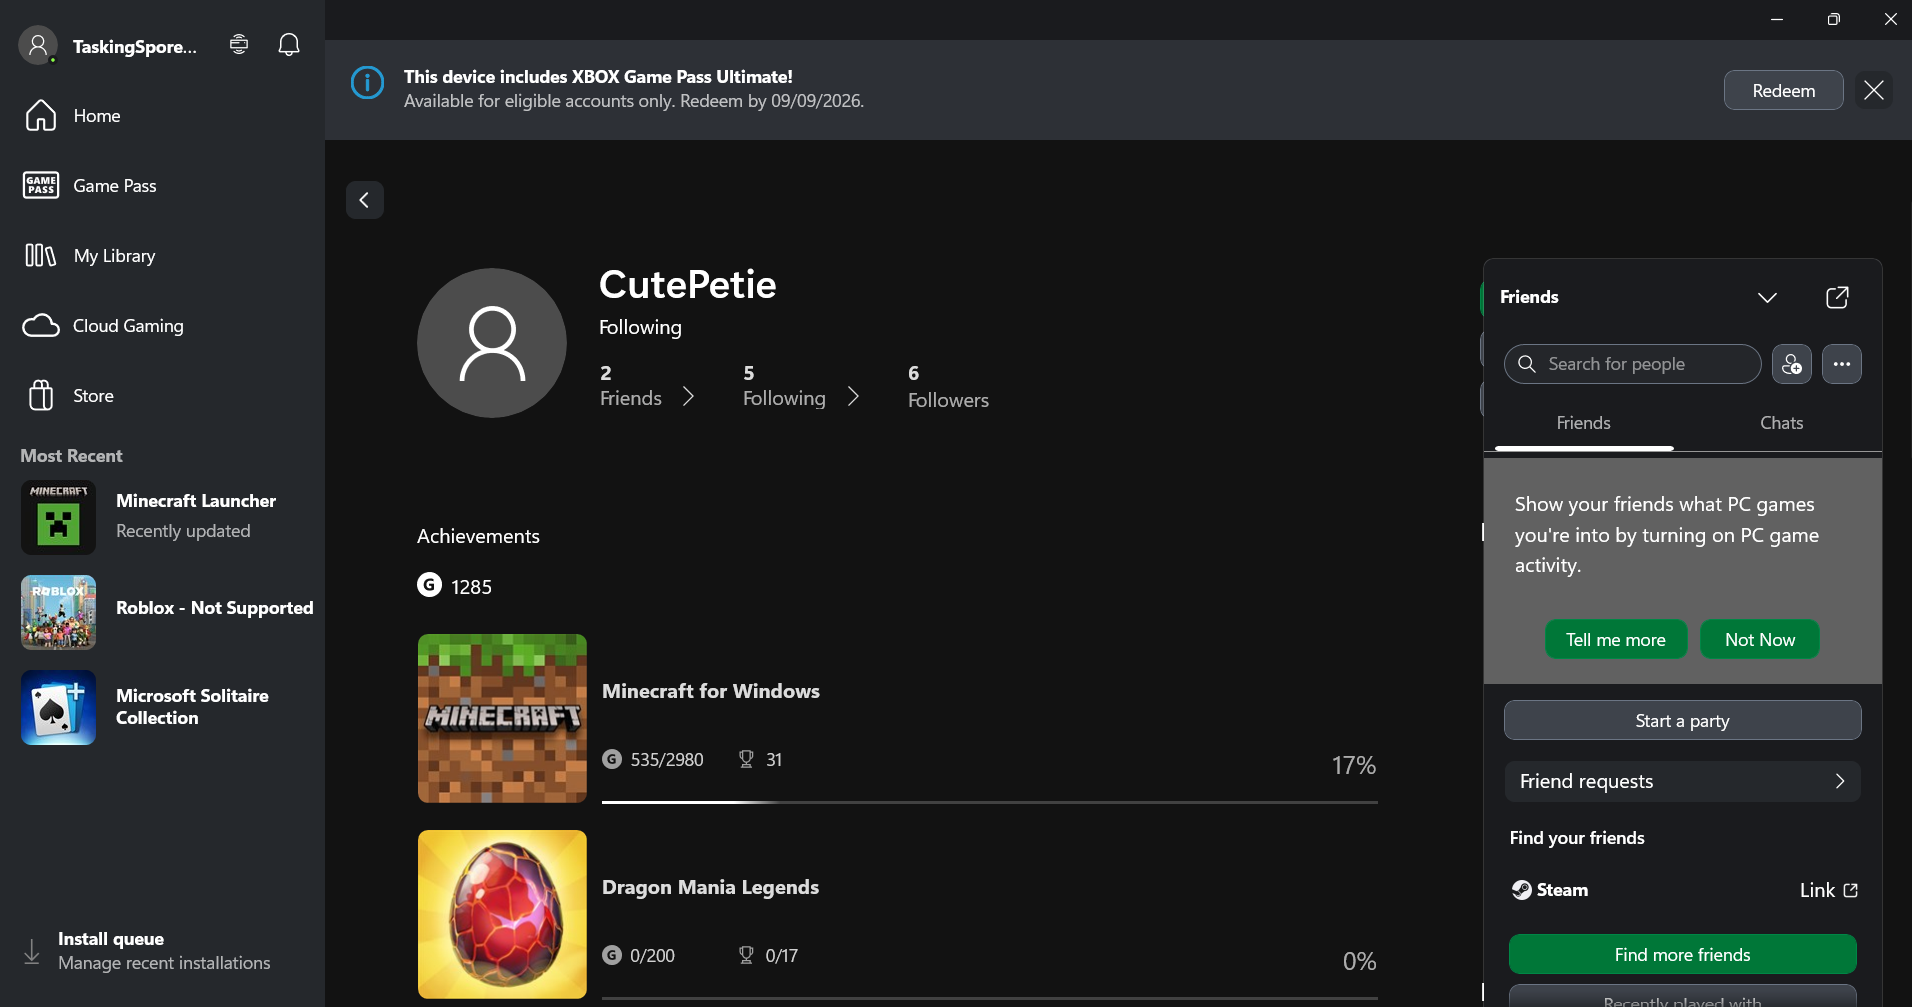
Task: Open Minecraft for Windows artwork
Action: [x=502, y=718]
